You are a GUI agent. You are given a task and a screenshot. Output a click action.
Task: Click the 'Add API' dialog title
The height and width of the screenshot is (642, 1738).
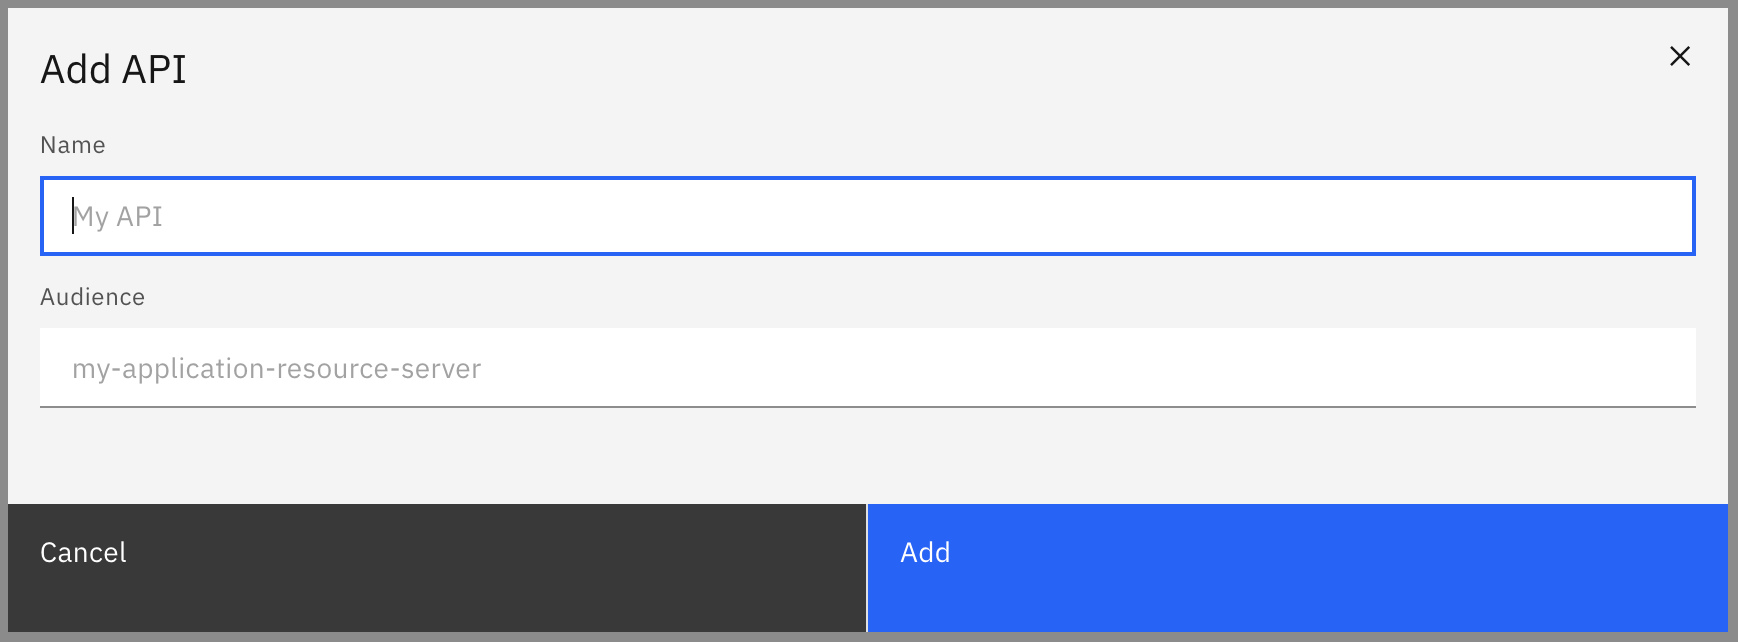(x=113, y=68)
